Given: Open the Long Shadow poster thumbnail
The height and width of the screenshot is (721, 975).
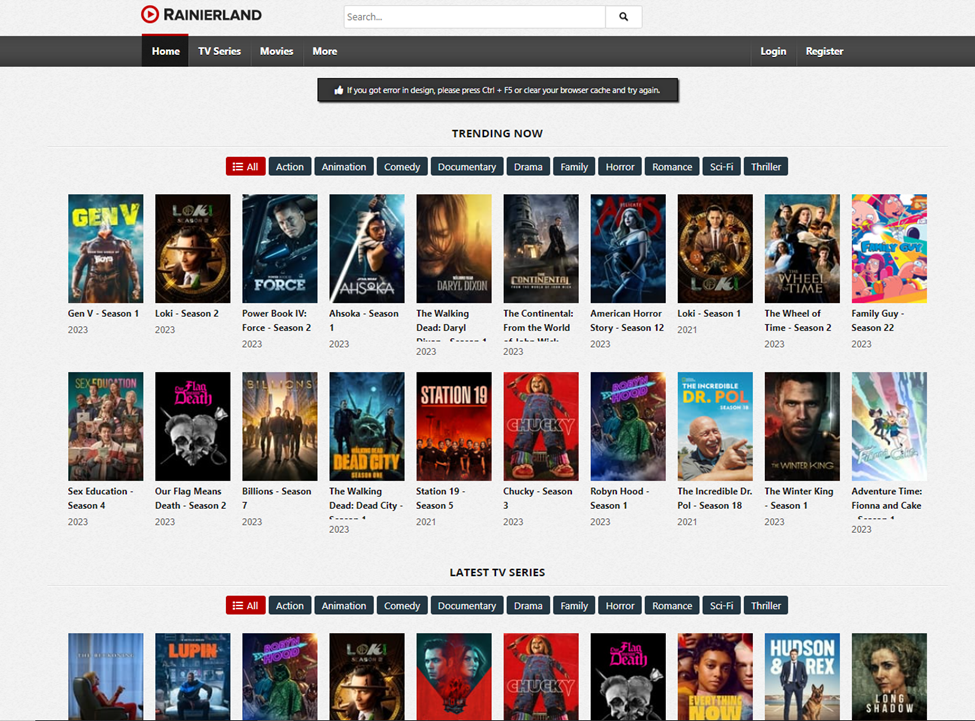Looking at the screenshot, I should coord(889,677).
